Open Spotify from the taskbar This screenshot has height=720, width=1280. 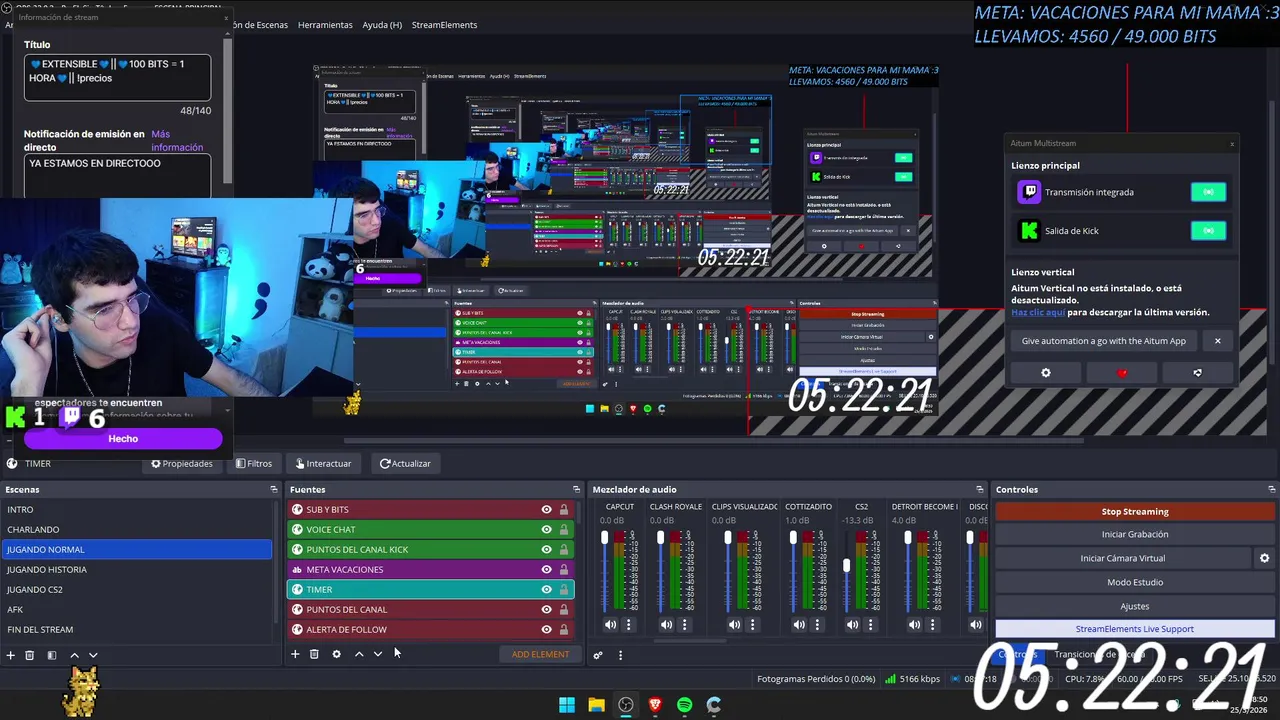pyautogui.click(x=684, y=705)
